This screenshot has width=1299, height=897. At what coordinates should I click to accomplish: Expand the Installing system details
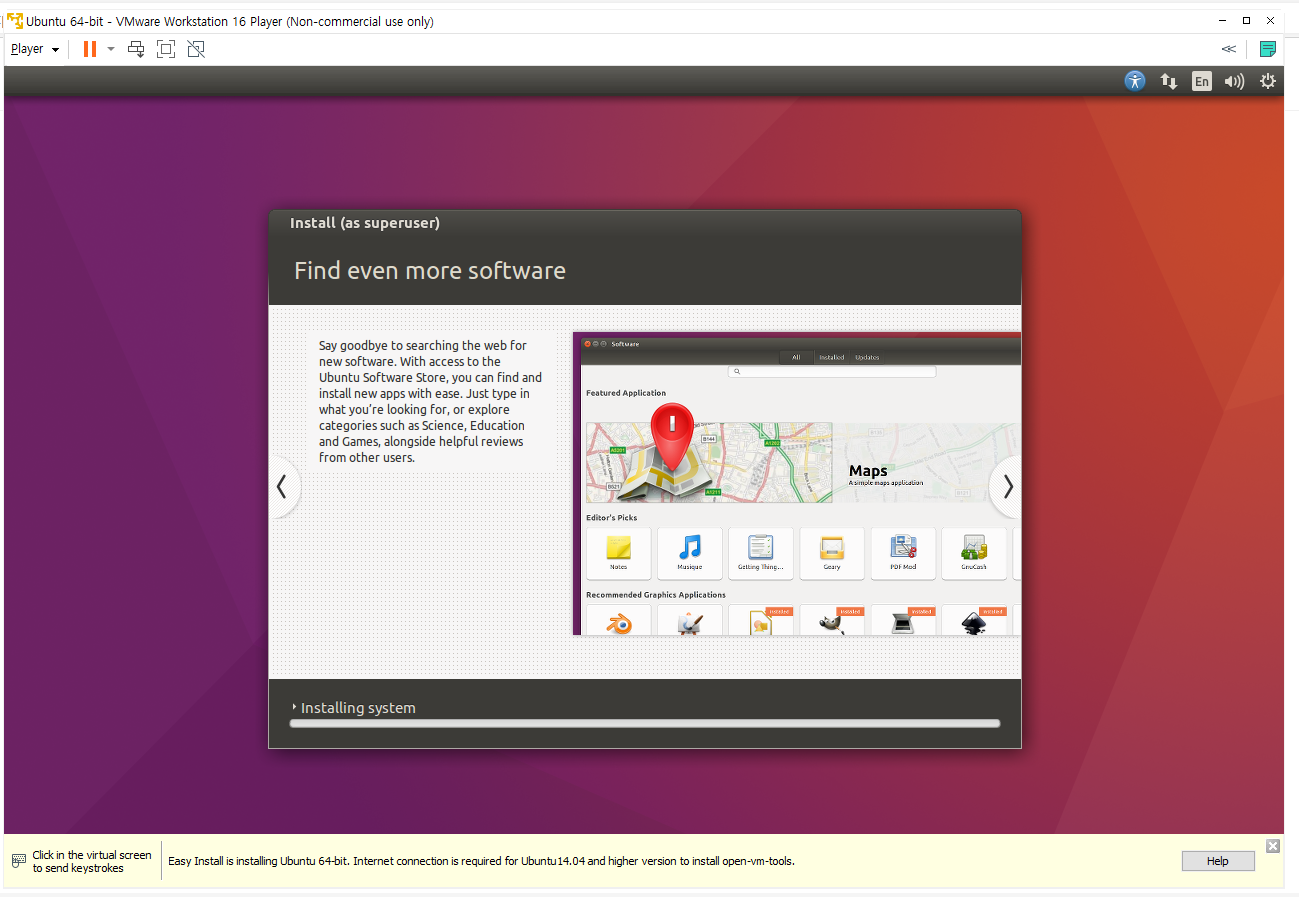[295, 707]
